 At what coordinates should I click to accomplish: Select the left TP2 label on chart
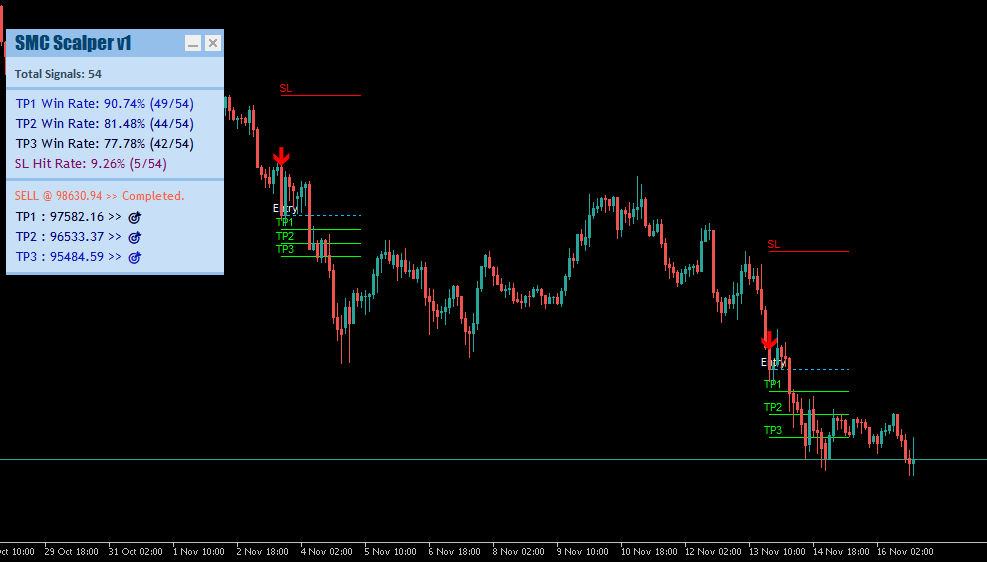(x=285, y=236)
